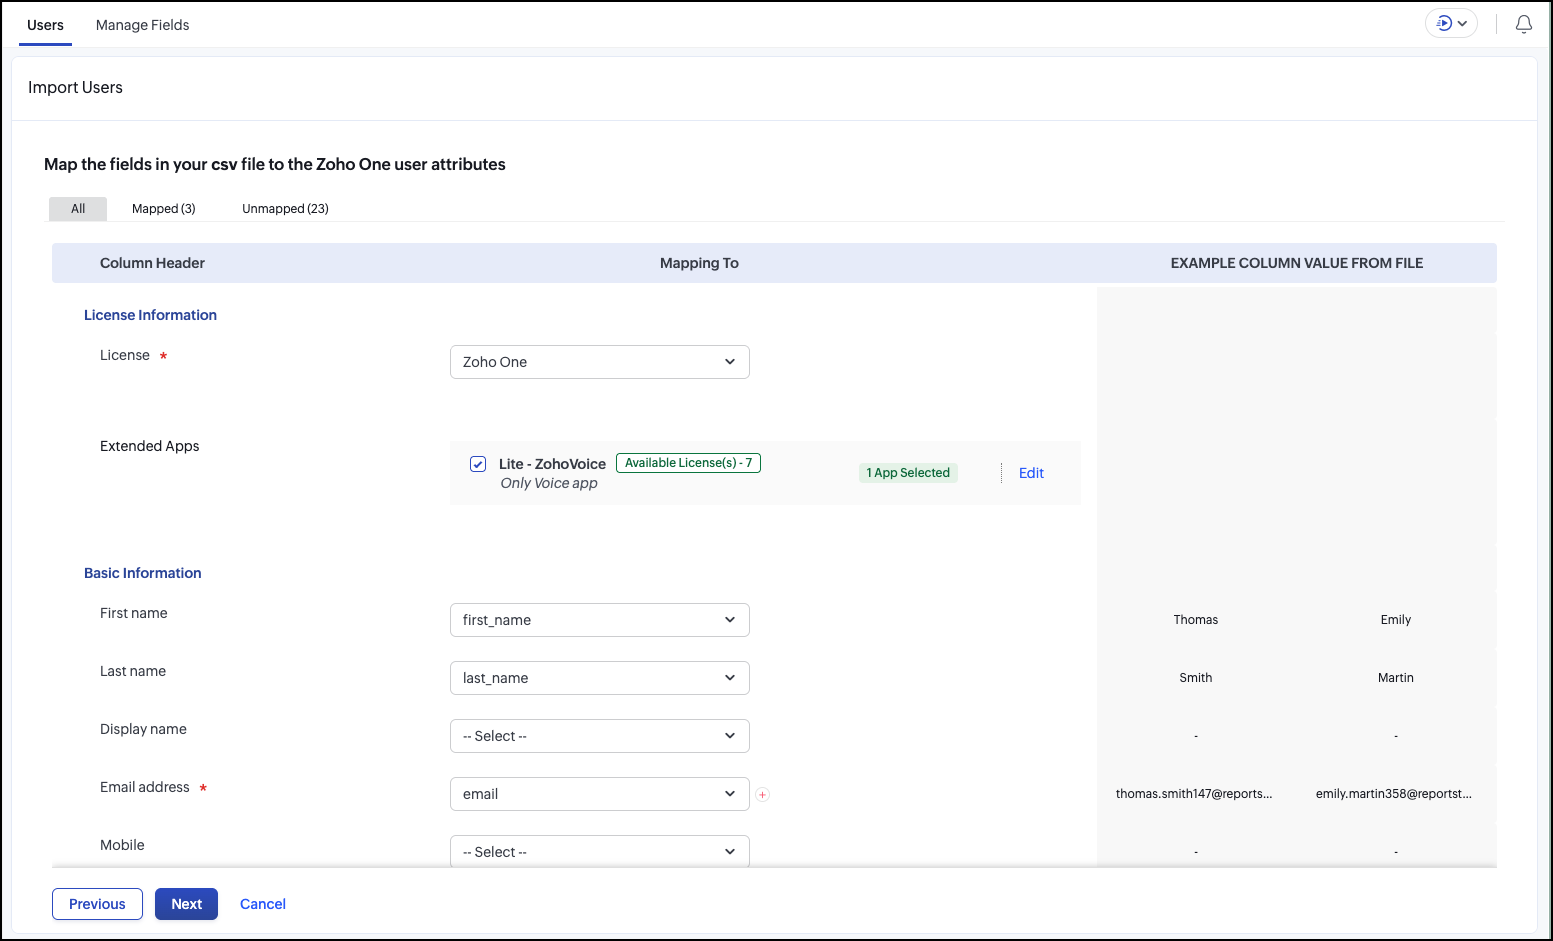
Task: Click the Basic Information section heading
Action: pos(143,573)
